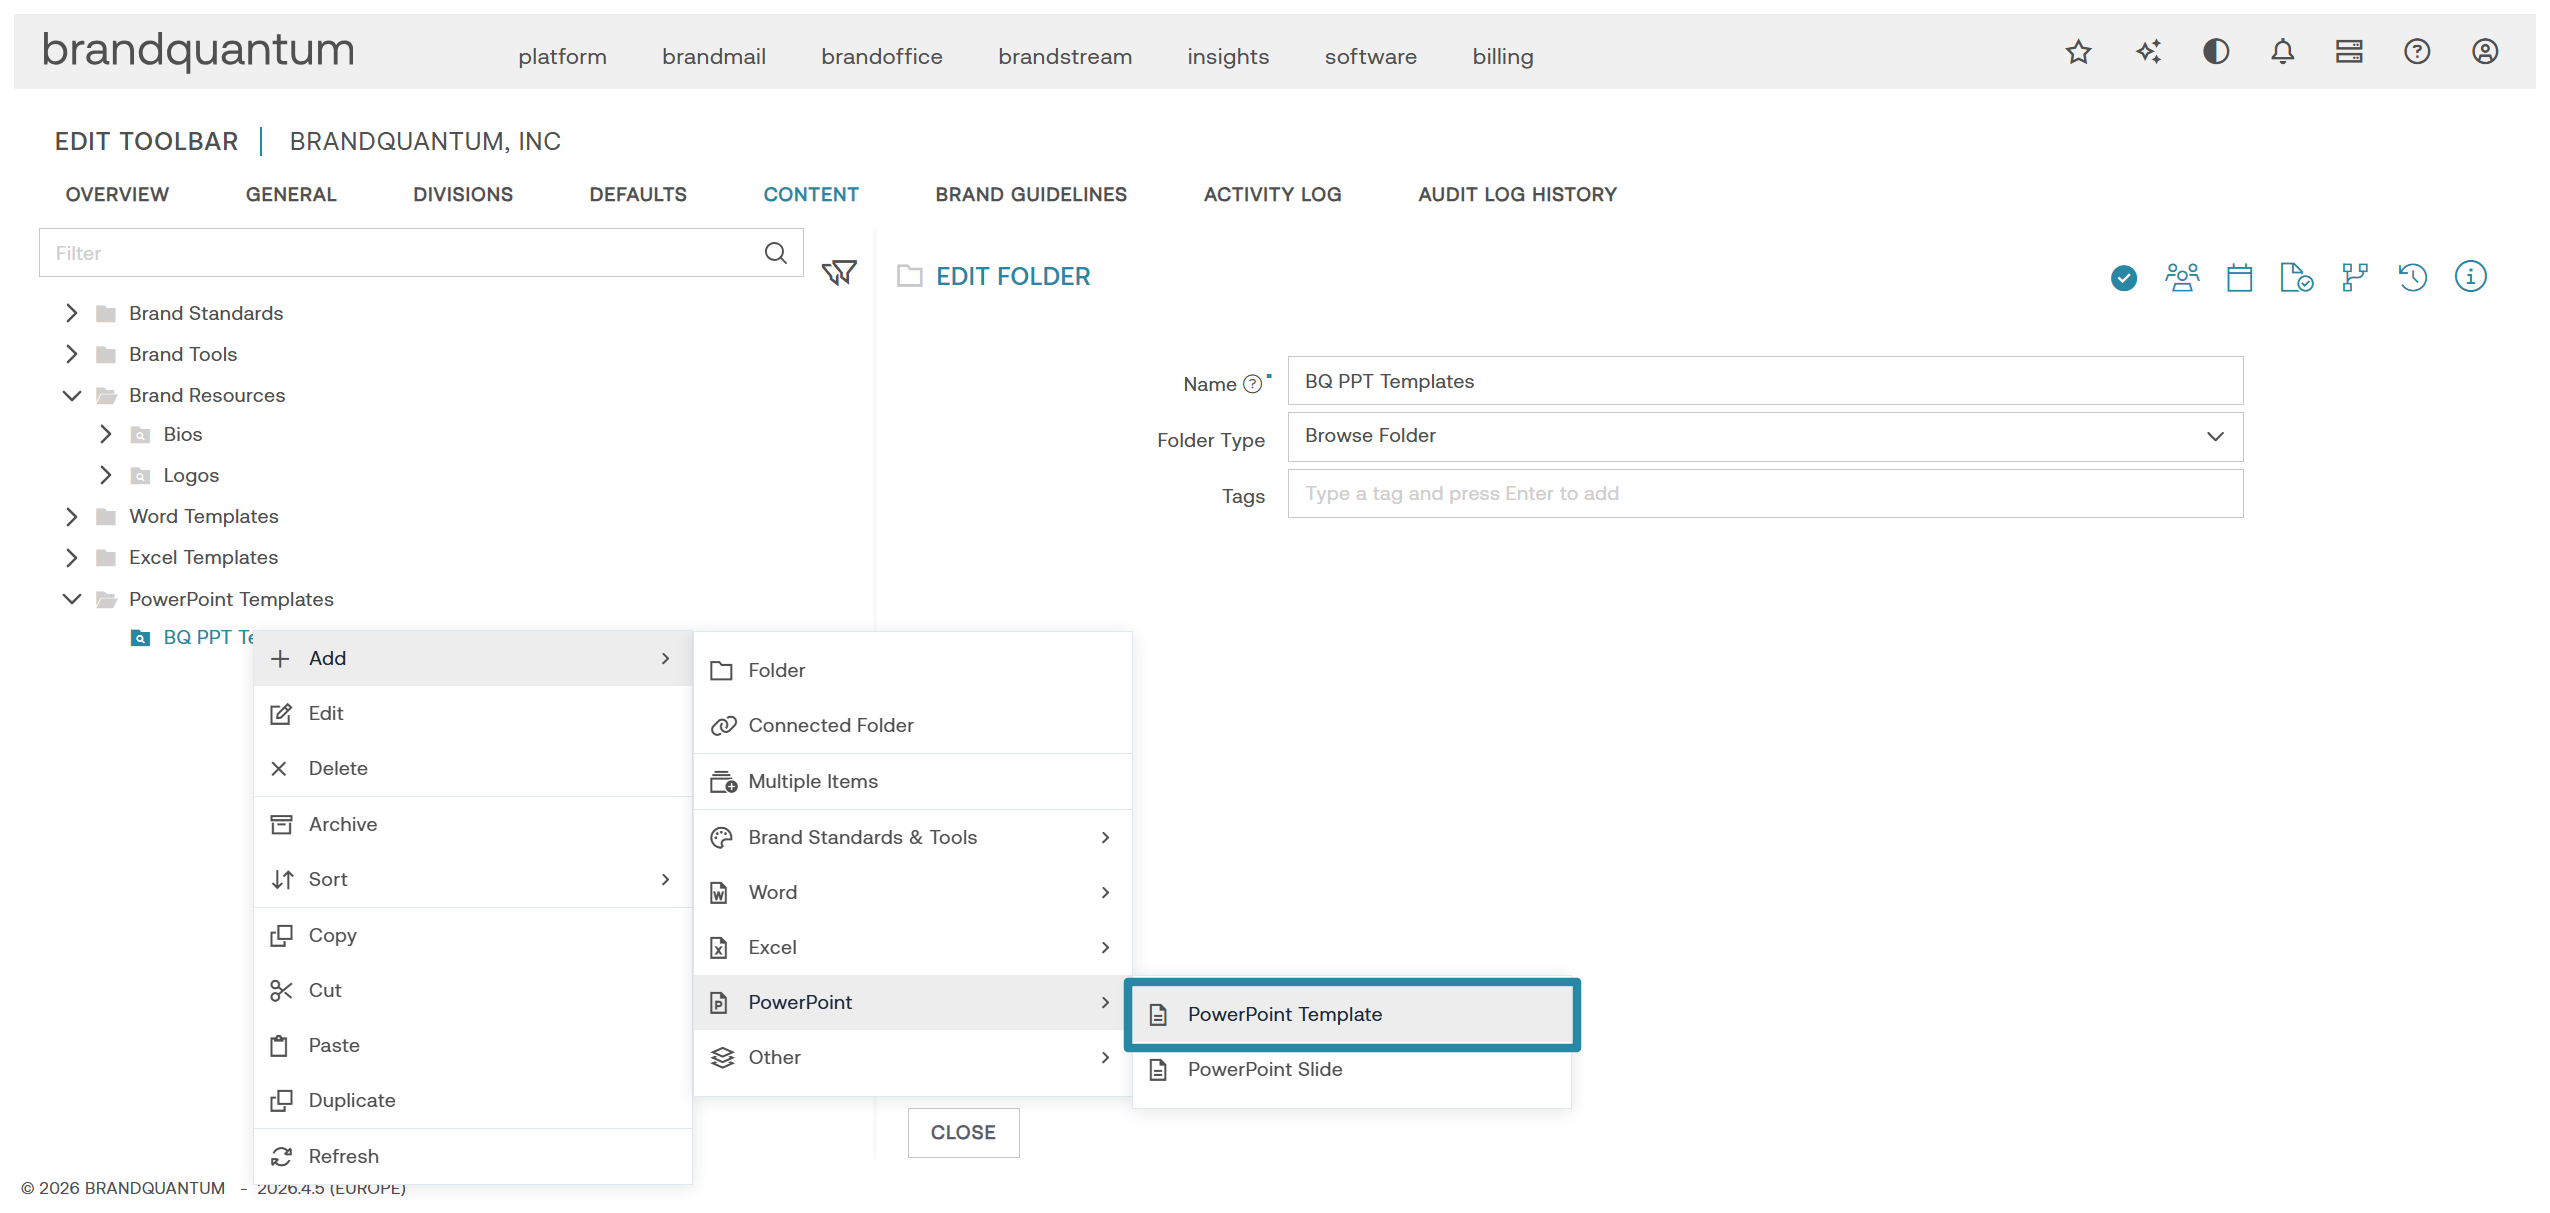This screenshot has width=2550, height=1213.
Task: Go to the insights navigation link
Action: tap(1228, 57)
